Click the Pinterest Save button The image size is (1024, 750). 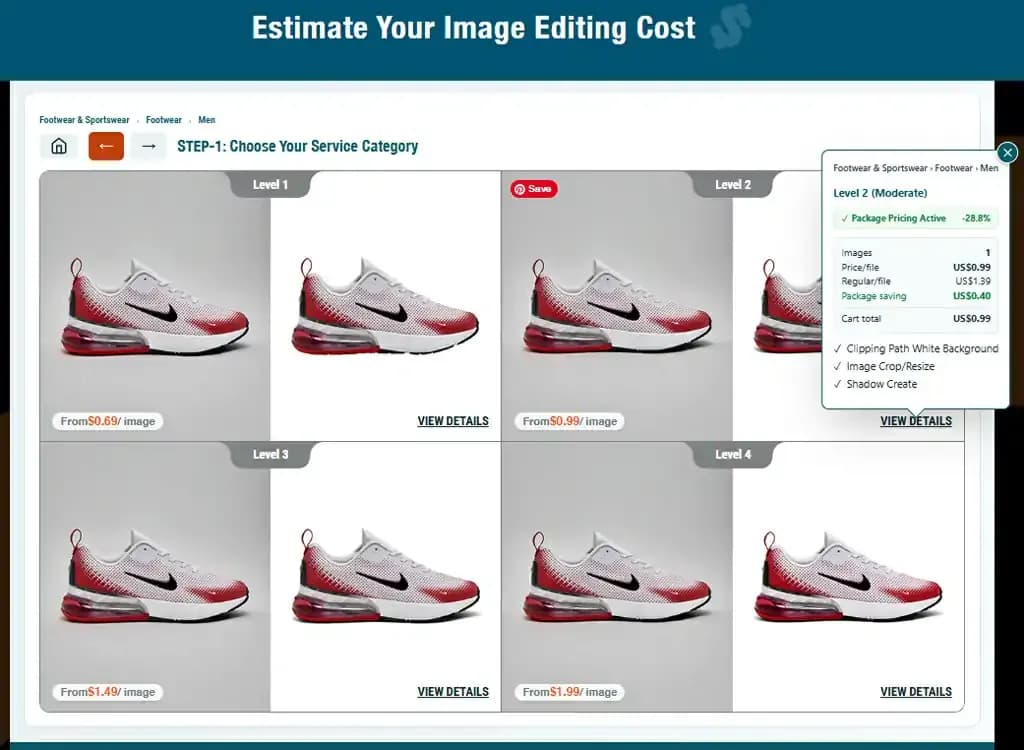[534, 189]
